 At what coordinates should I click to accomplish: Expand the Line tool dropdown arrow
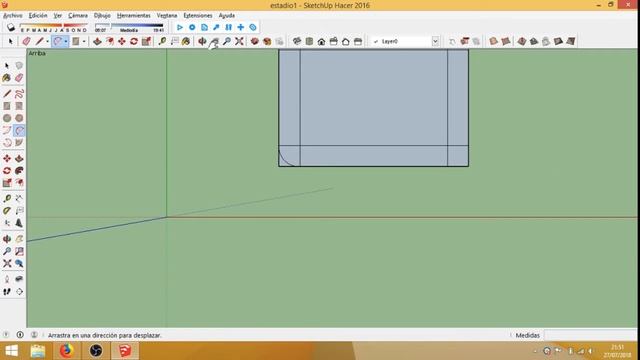tap(47, 41)
